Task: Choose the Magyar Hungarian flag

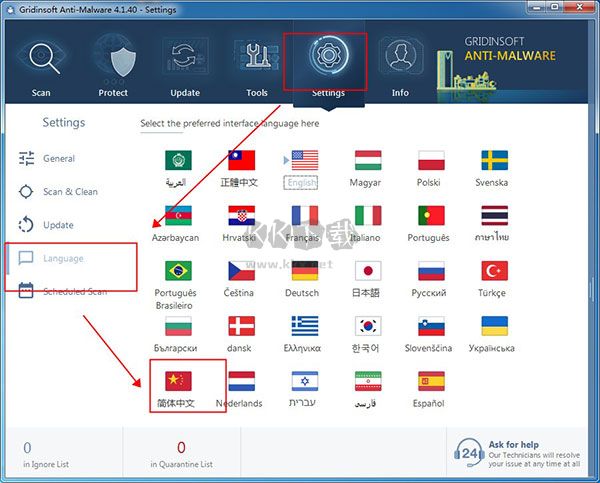Action: point(368,160)
